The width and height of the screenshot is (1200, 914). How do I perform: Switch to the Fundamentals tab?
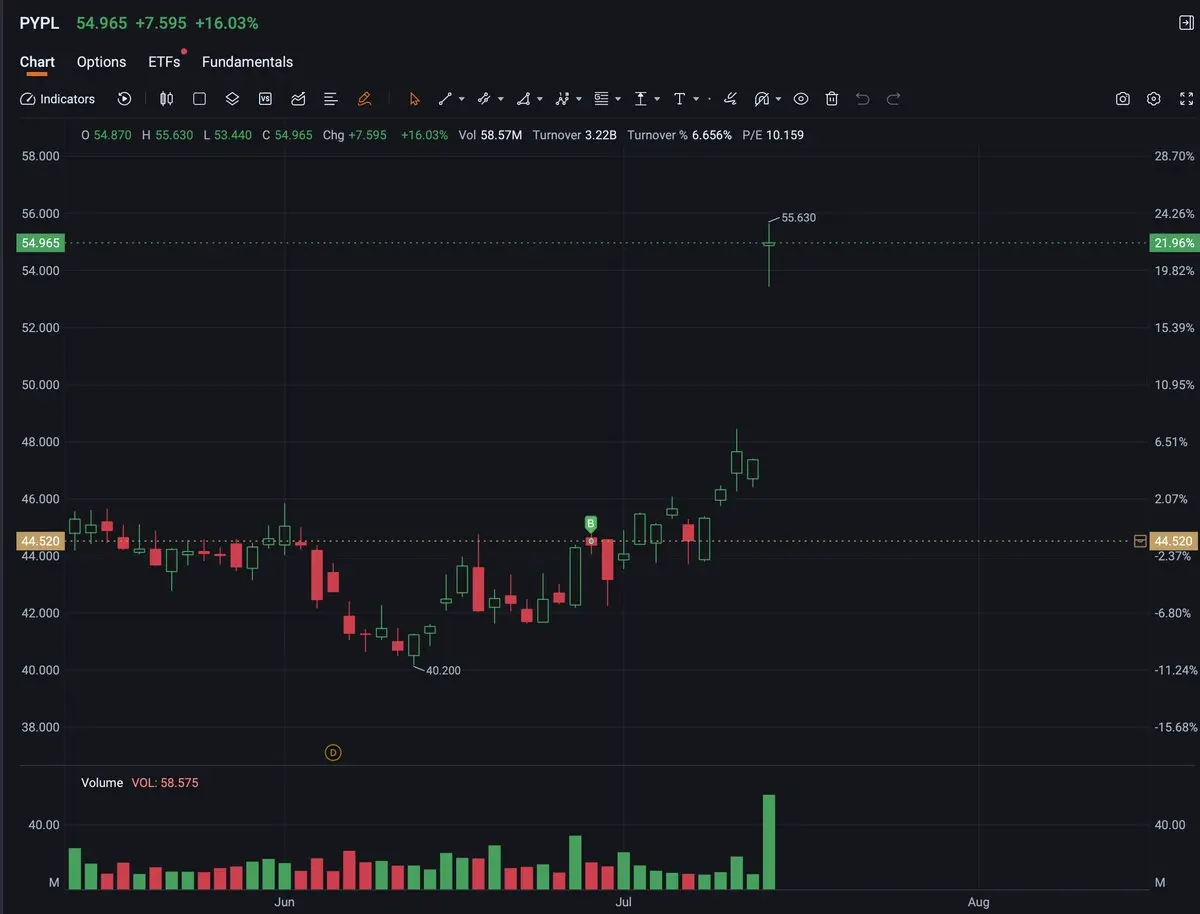247,62
